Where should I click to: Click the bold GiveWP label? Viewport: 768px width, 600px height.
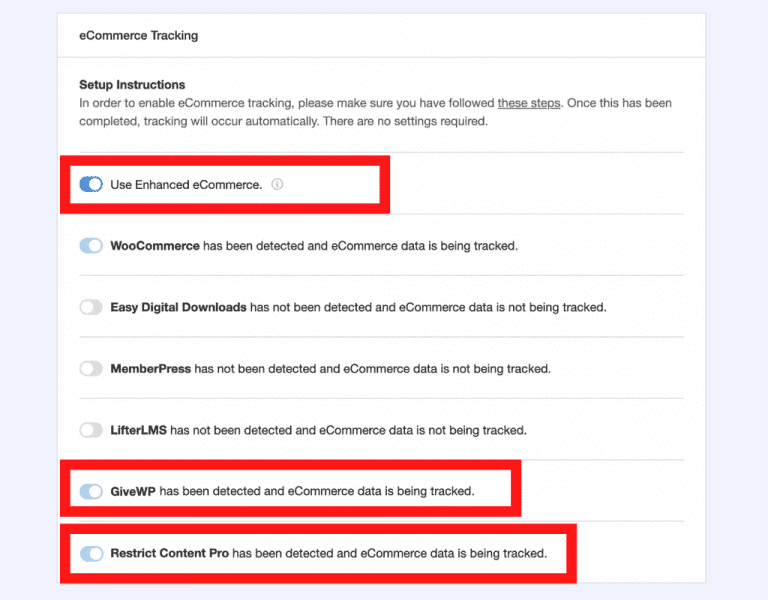[133, 491]
